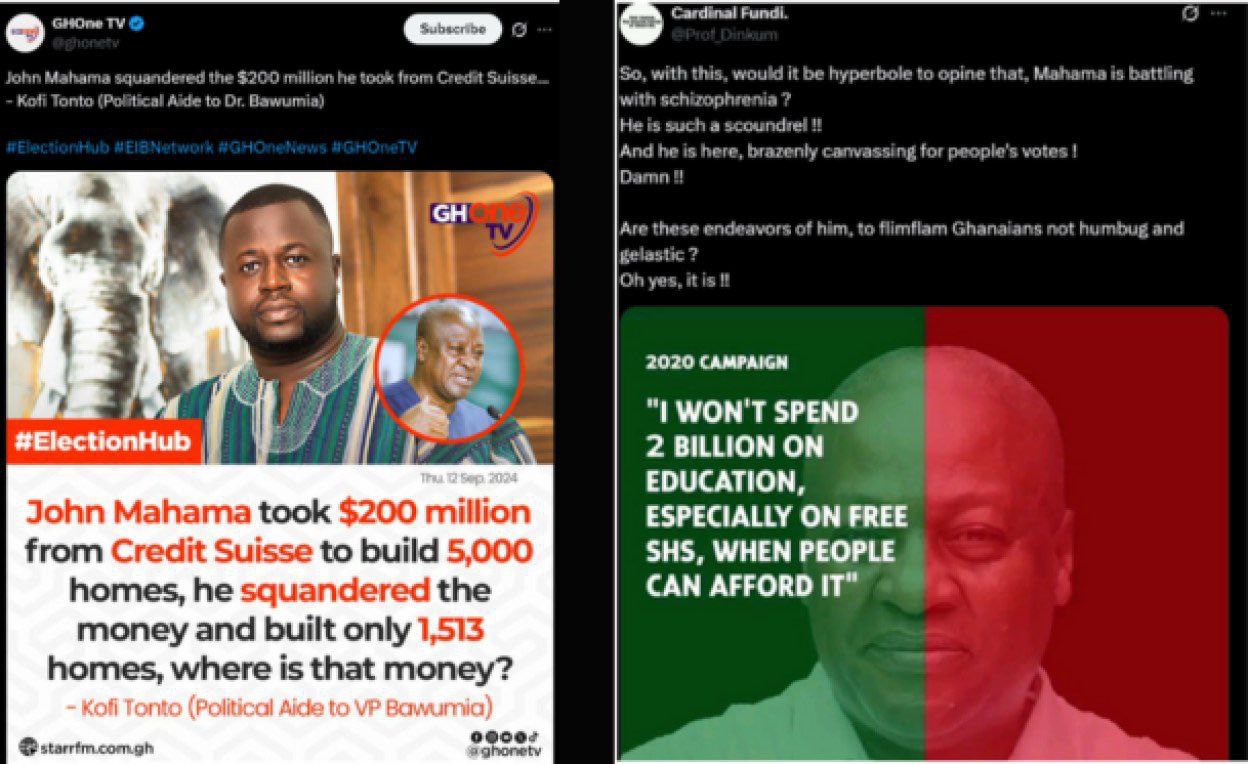This screenshot has height=764, width=1248.
Task: Open the @Prof_Dinkum handle
Action: pos(725,35)
